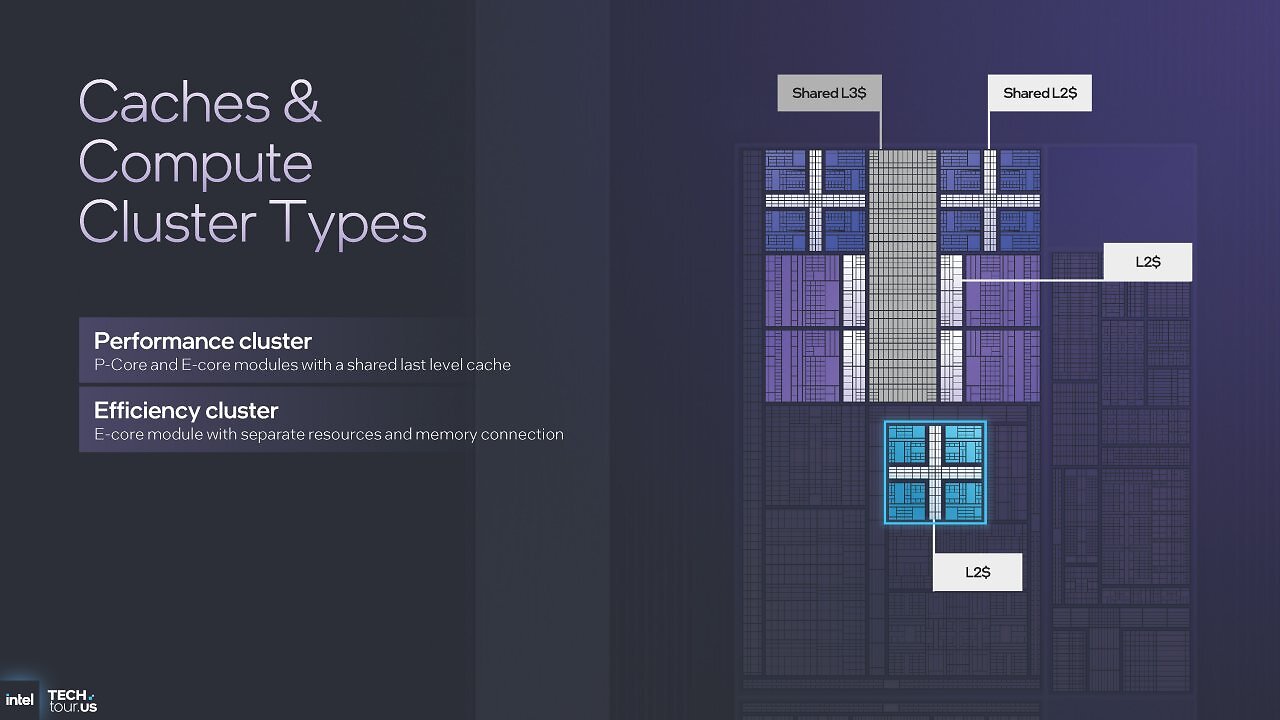1280x720 pixels.
Task: Click the Intel logo
Action: 19,700
